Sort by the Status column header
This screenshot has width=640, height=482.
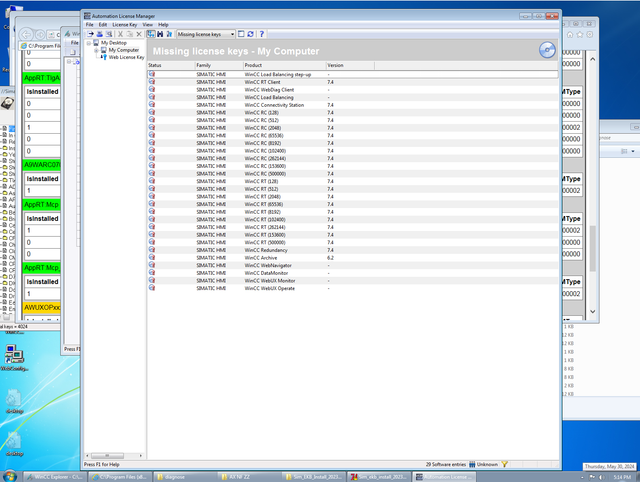pyautogui.click(x=171, y=65)
